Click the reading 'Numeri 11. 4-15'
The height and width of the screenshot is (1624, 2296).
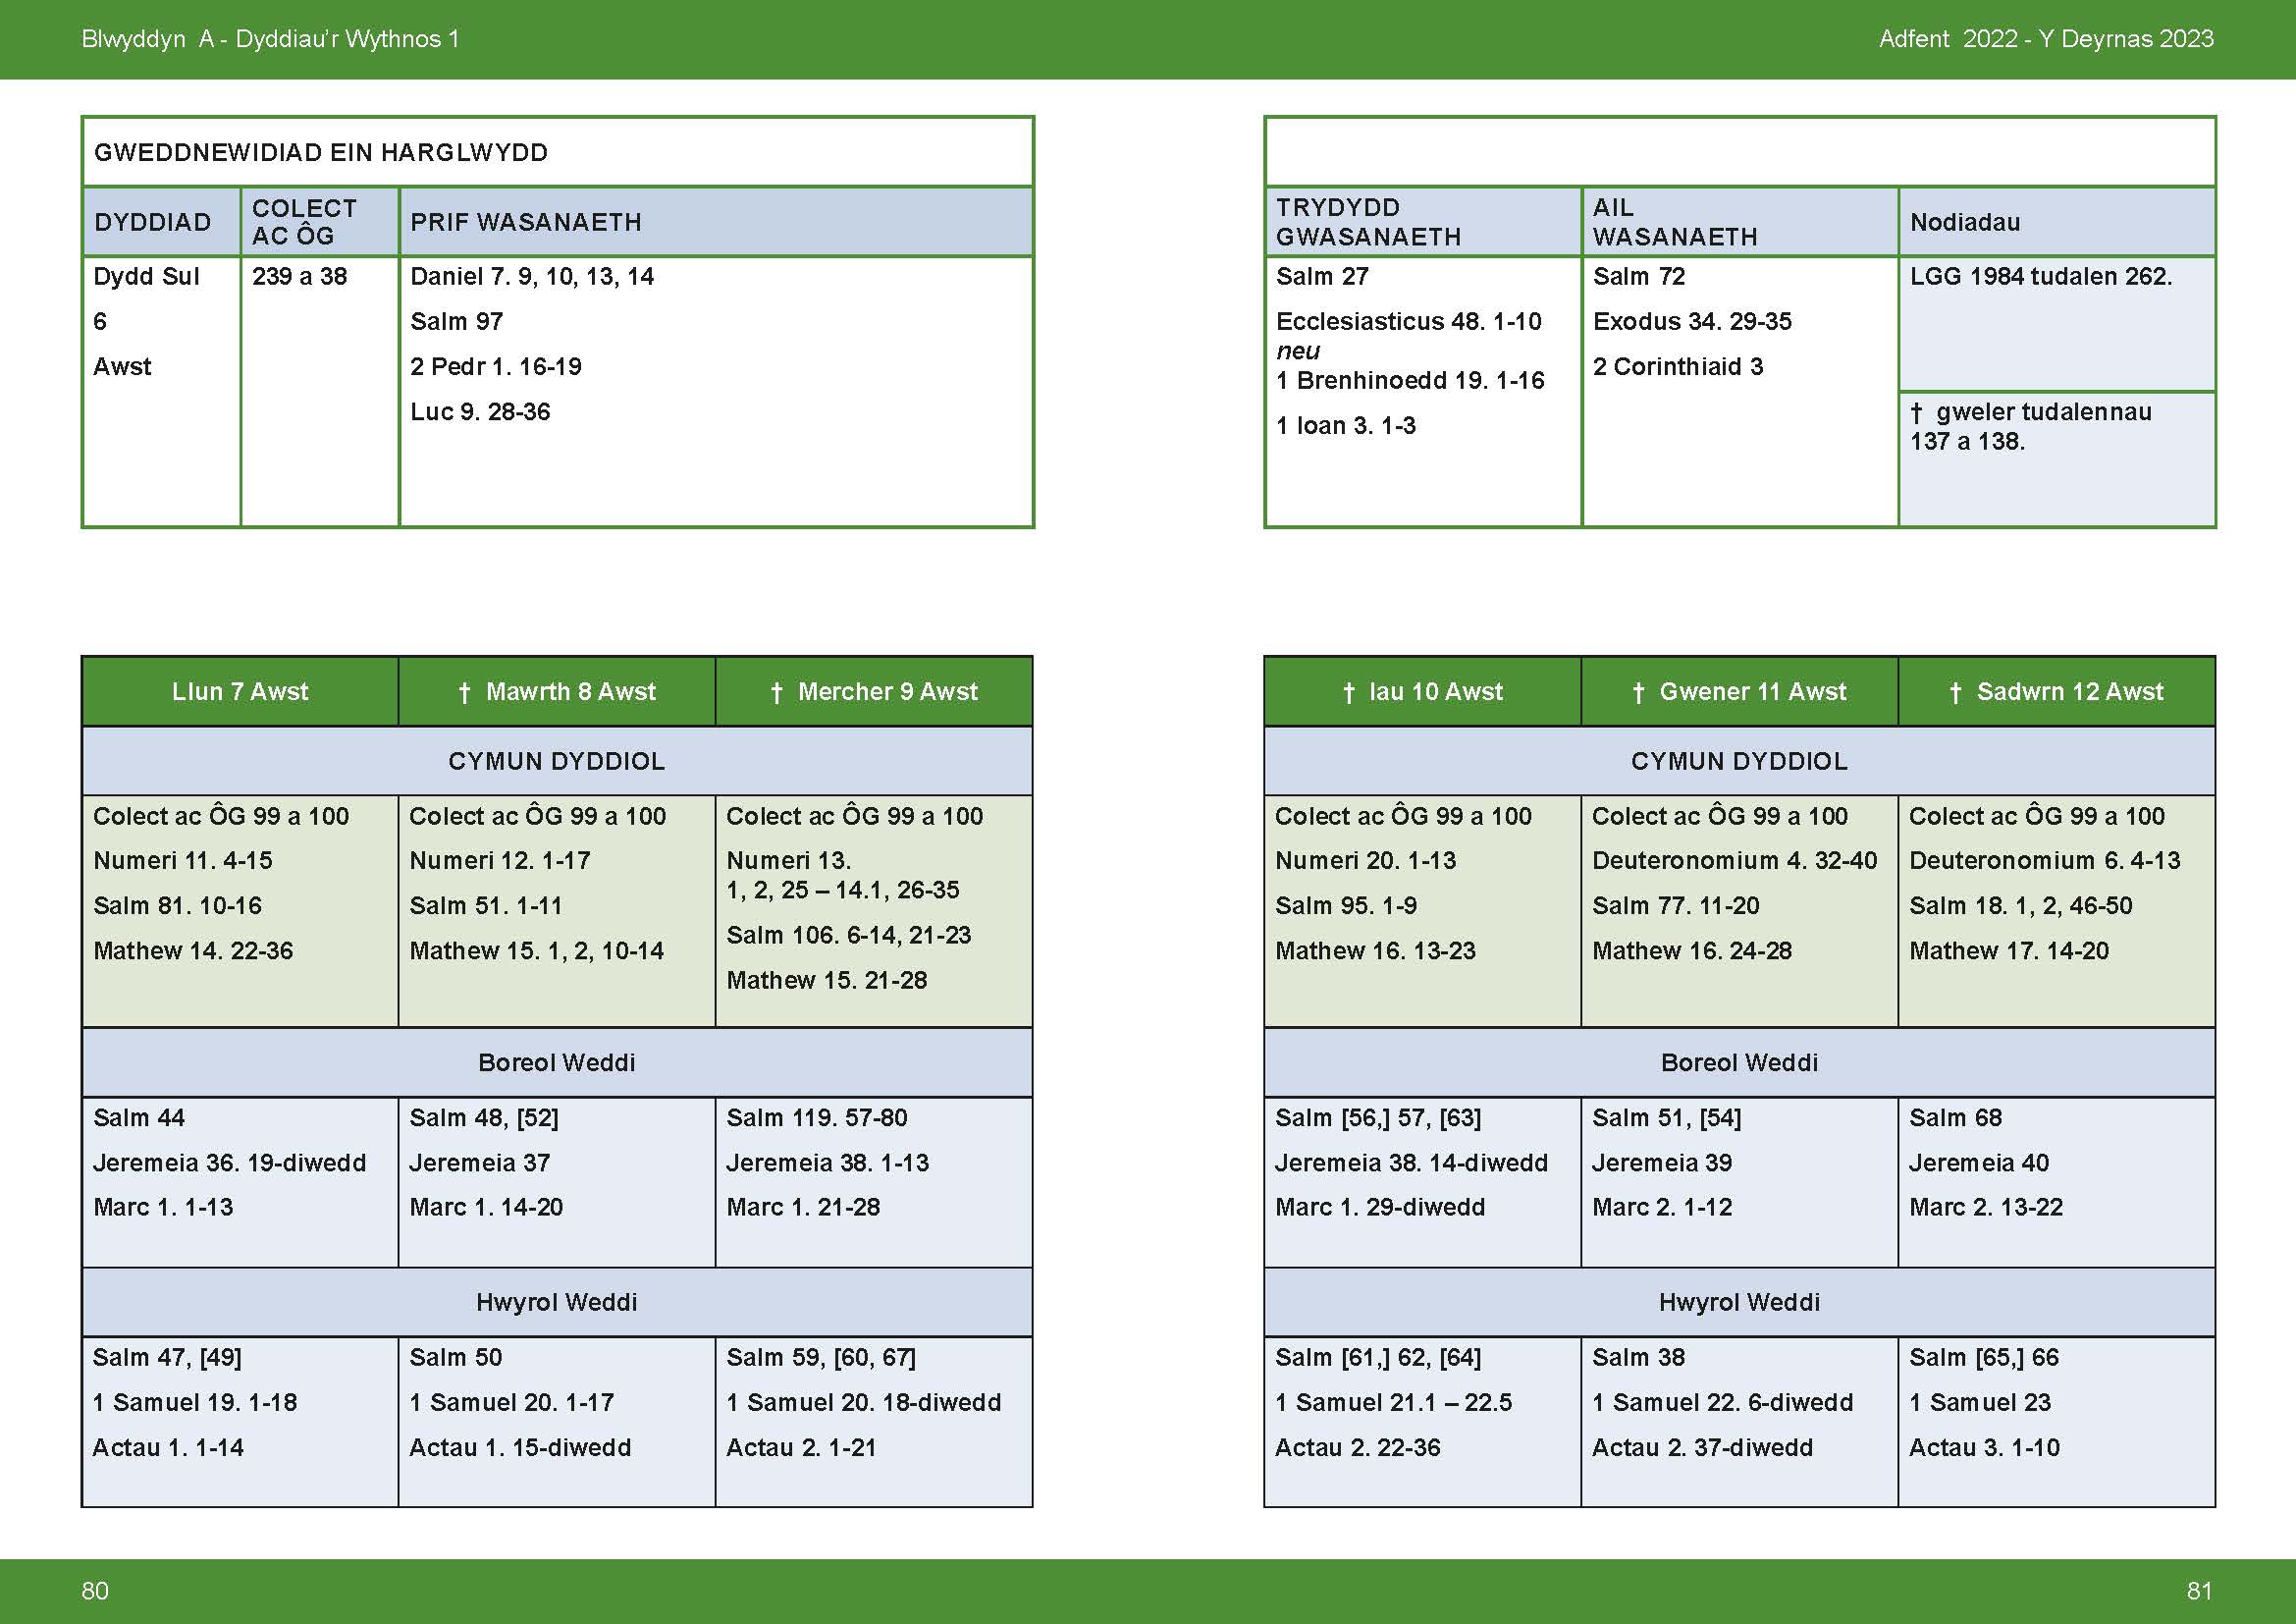[183, 860]
